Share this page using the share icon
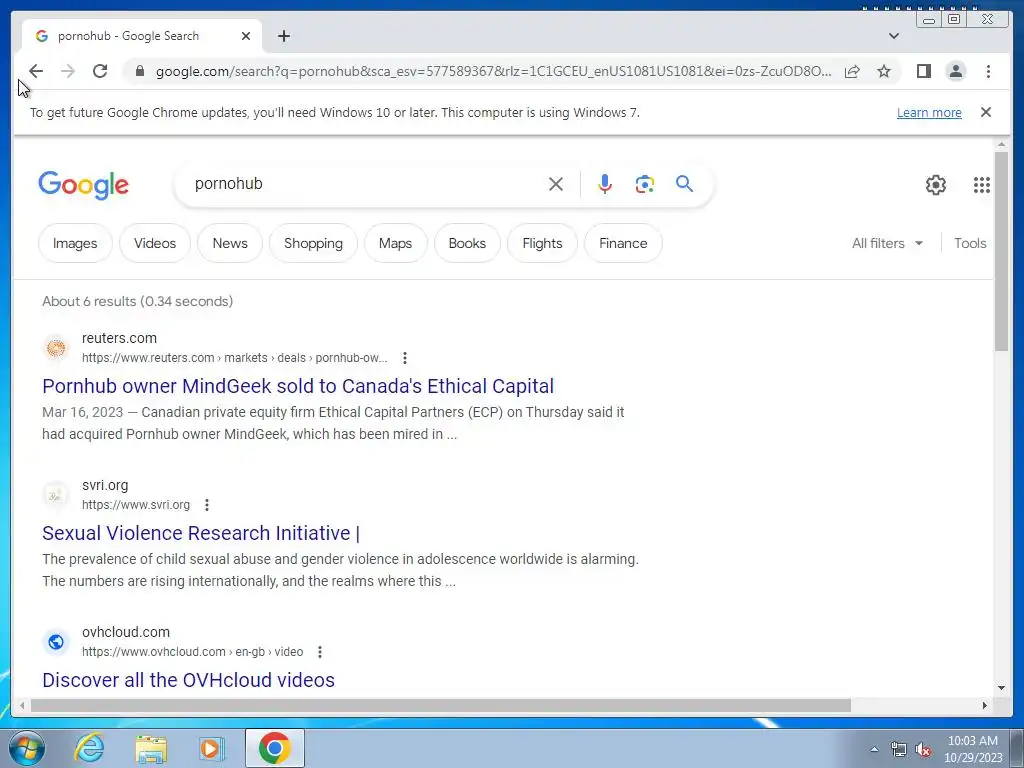 852,71
